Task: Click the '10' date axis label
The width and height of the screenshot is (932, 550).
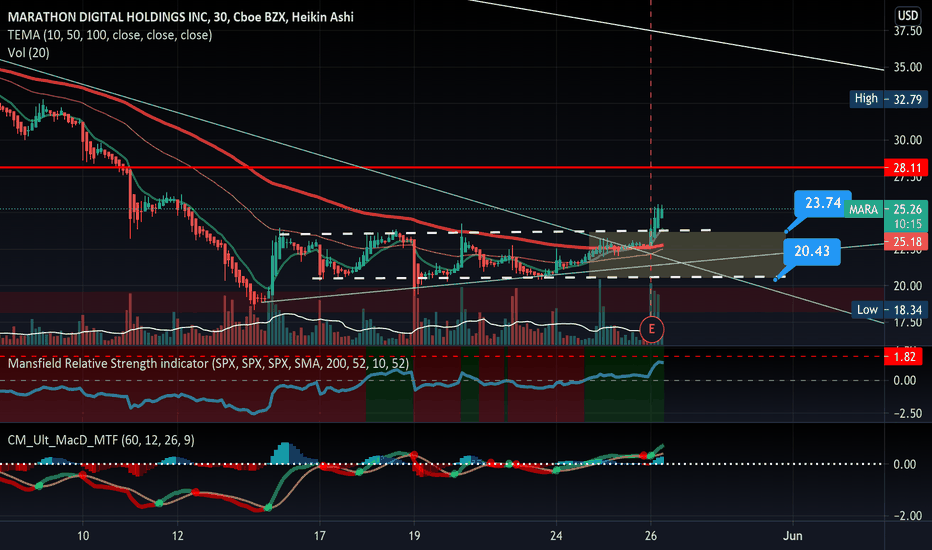Action: [x=83, y=536]
